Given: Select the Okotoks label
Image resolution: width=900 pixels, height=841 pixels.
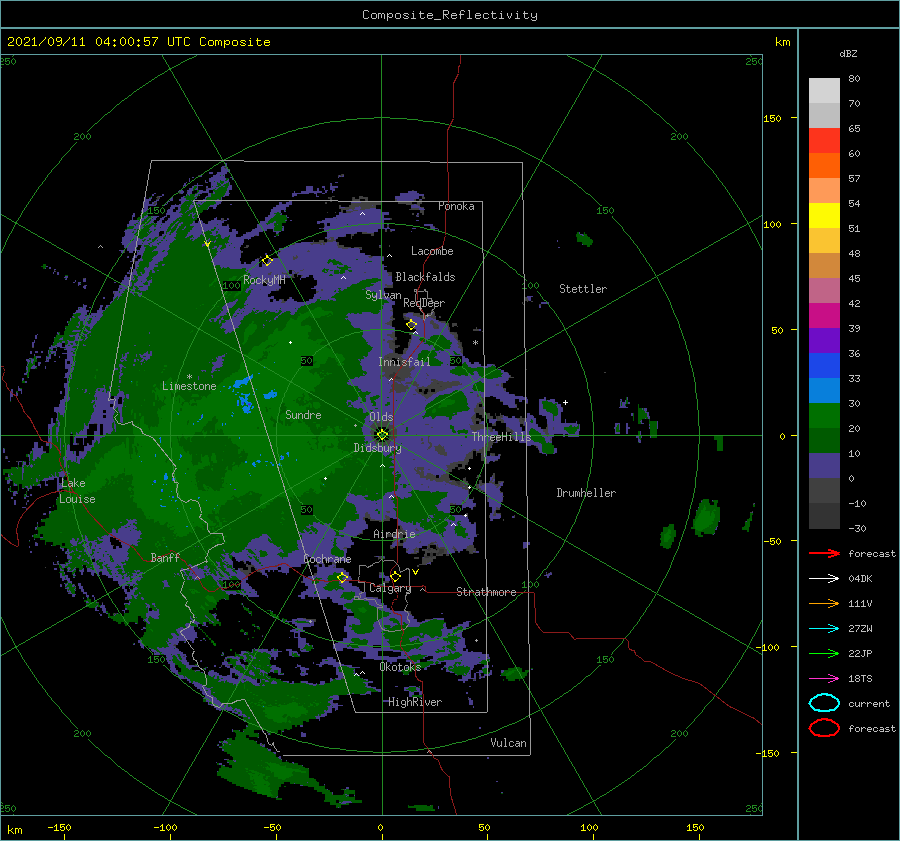Looking at the screenshot, I should pyautogui.click(x=400, y=666).
